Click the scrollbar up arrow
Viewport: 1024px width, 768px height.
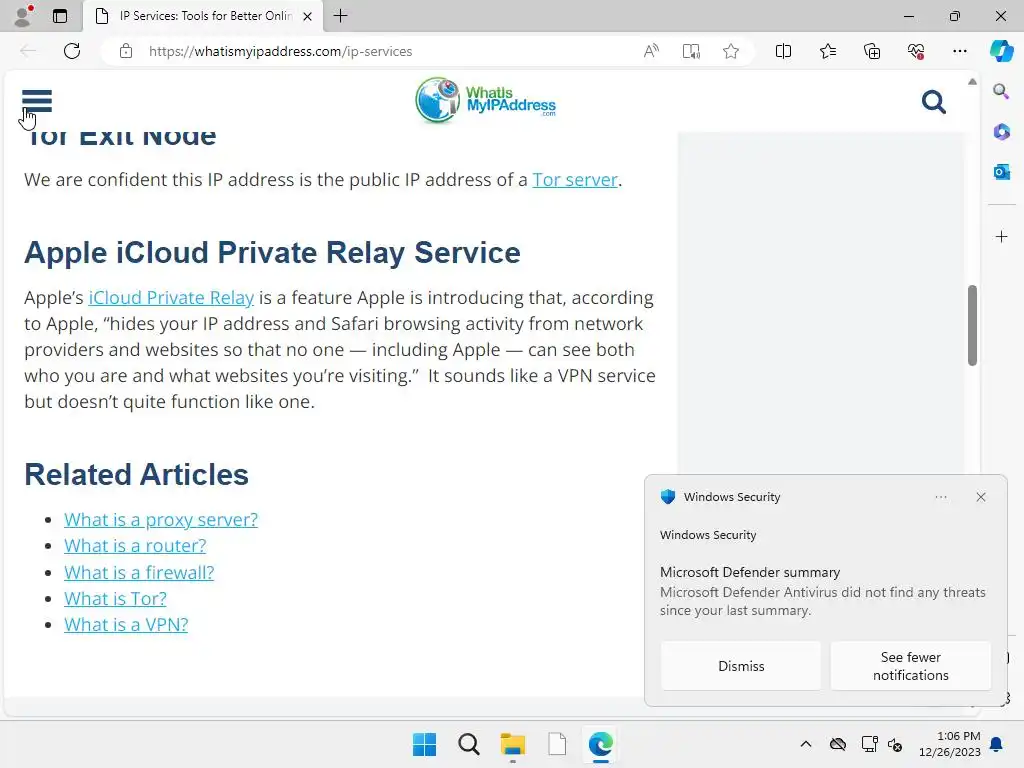972,82
